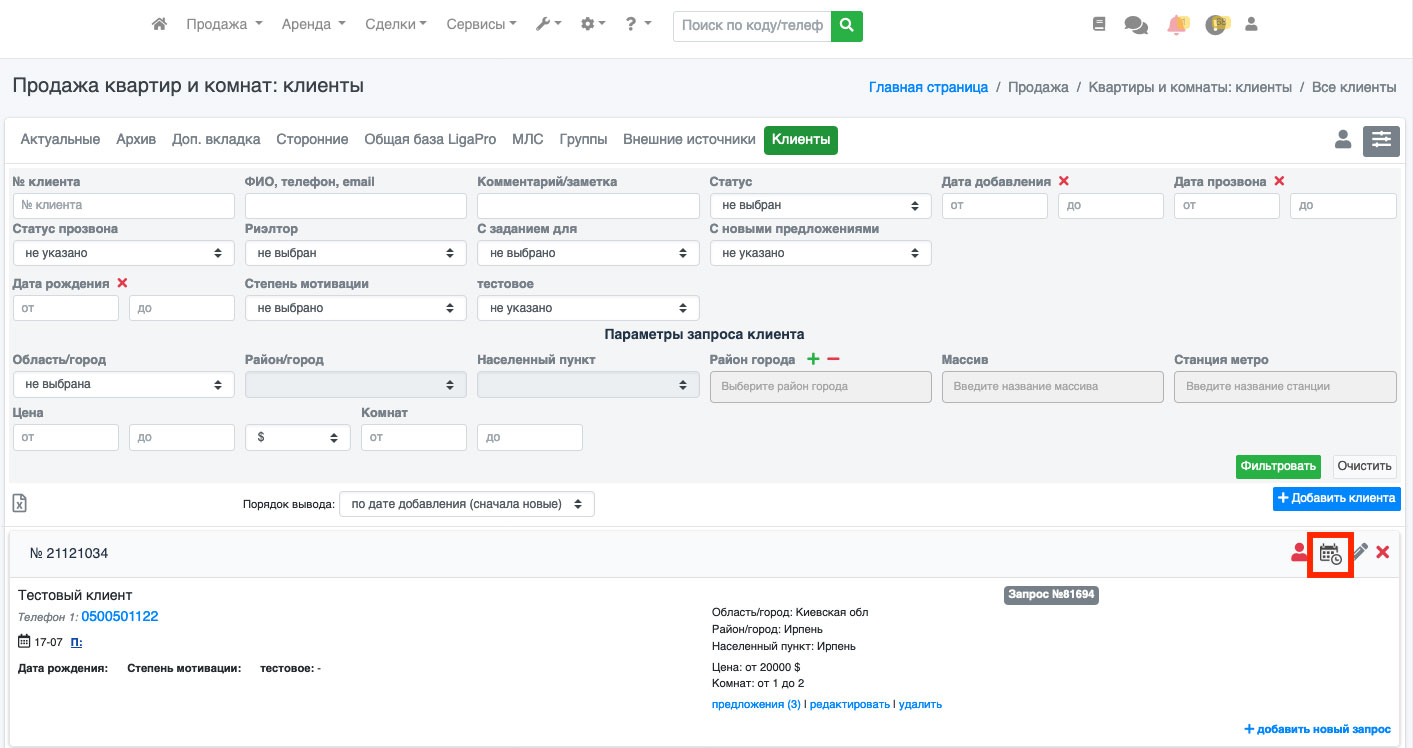Click the Фильтровать button
Screen dimensions: 1413x748
coord(1277,466)
